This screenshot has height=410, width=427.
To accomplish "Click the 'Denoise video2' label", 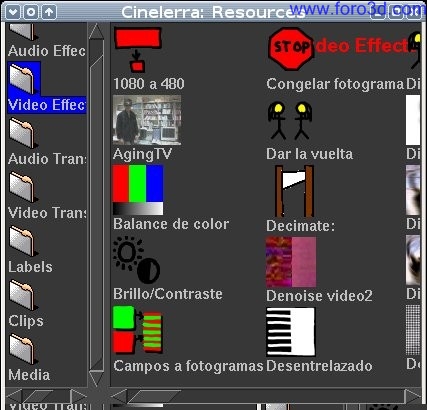I will (x=319, y=296).
